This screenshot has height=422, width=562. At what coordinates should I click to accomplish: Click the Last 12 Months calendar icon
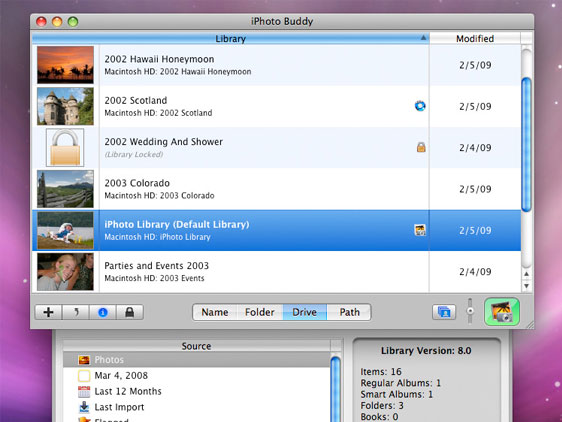tap(84, 392)
